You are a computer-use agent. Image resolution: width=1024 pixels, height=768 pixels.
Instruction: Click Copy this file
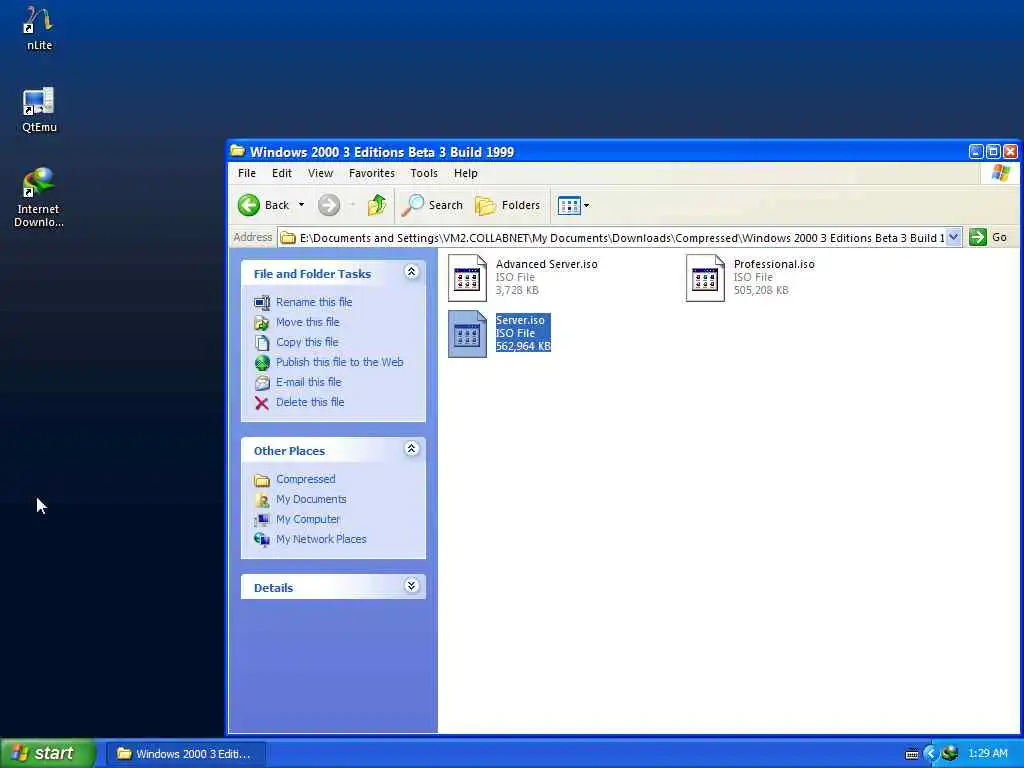tap(307, 342)
